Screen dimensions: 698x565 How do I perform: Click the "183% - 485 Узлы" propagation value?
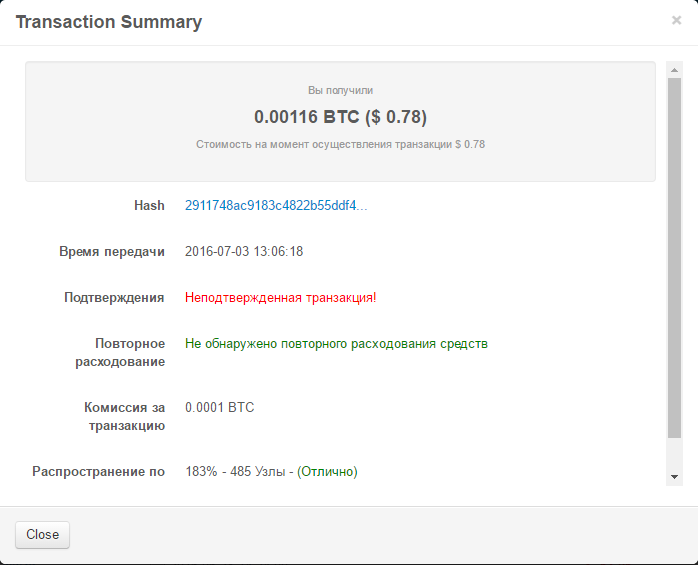(271, 471)
